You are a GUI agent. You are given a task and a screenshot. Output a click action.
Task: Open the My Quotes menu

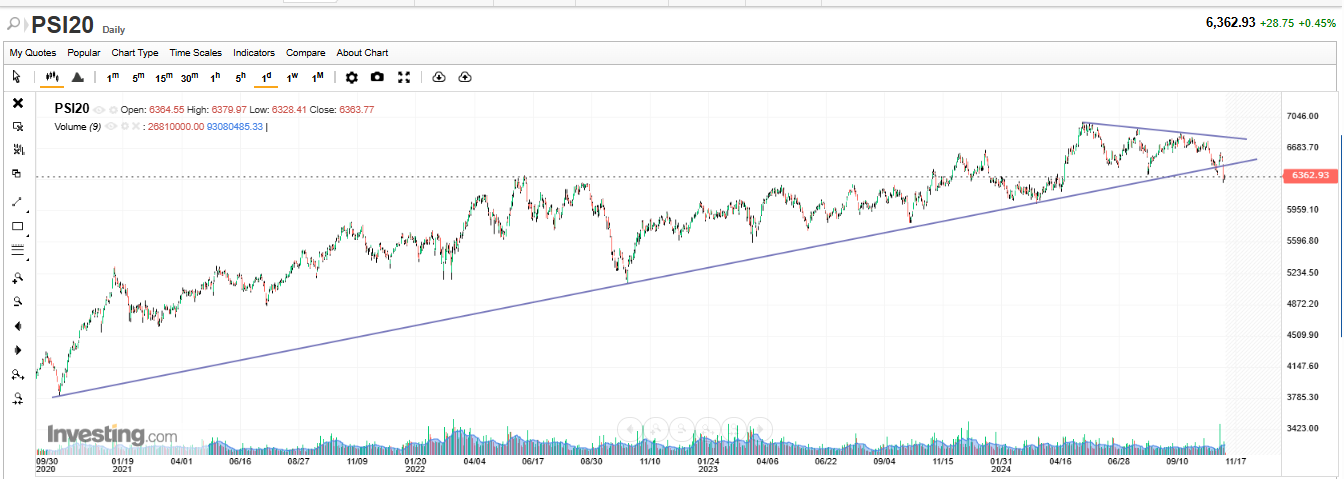pos(33,53)
